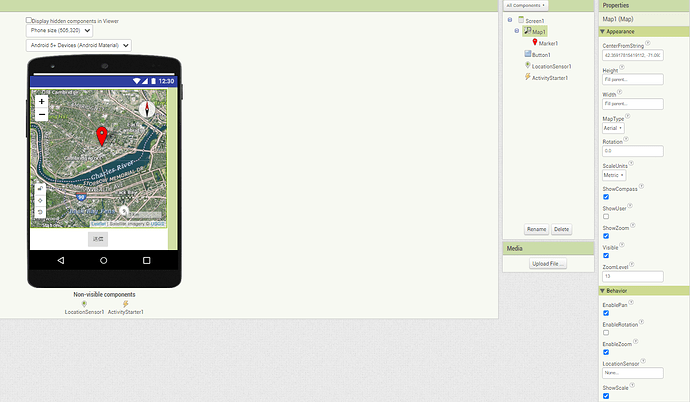Click the map reset rotation icon

tap(40, 212)
